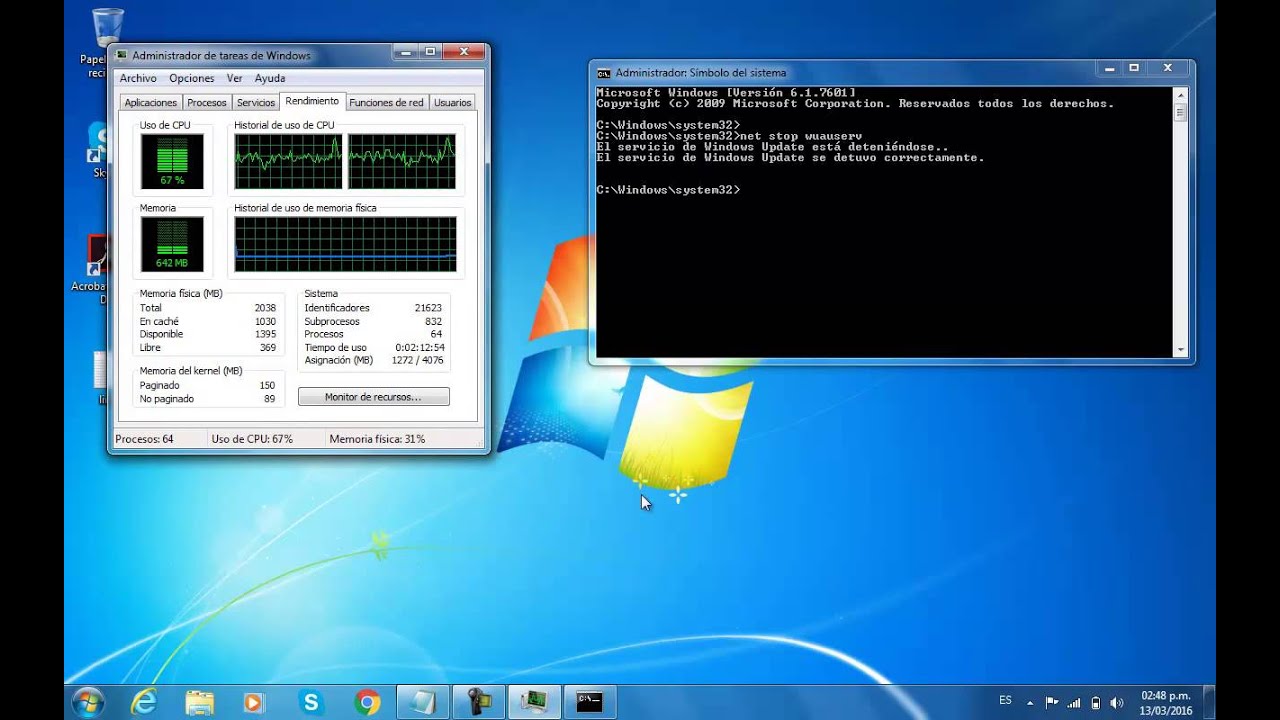Open the Opciones menu
1280x720 pixels.
(x=192, y=78)
